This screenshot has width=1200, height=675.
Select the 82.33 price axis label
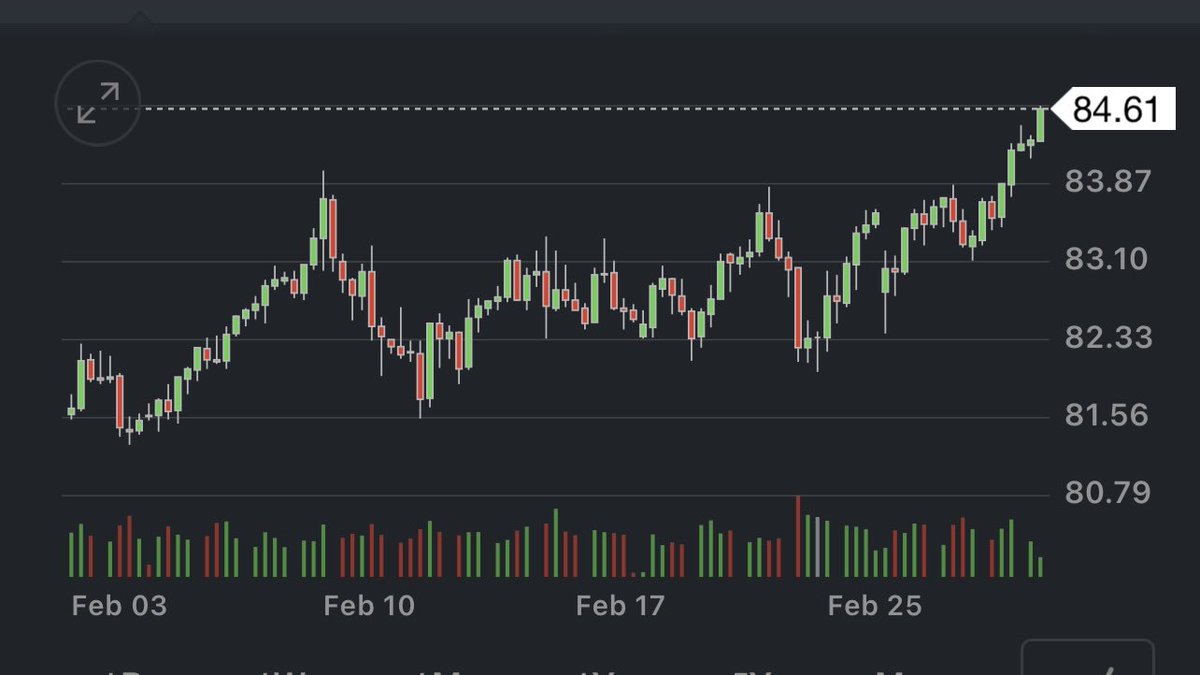[x=1108, y=338]
